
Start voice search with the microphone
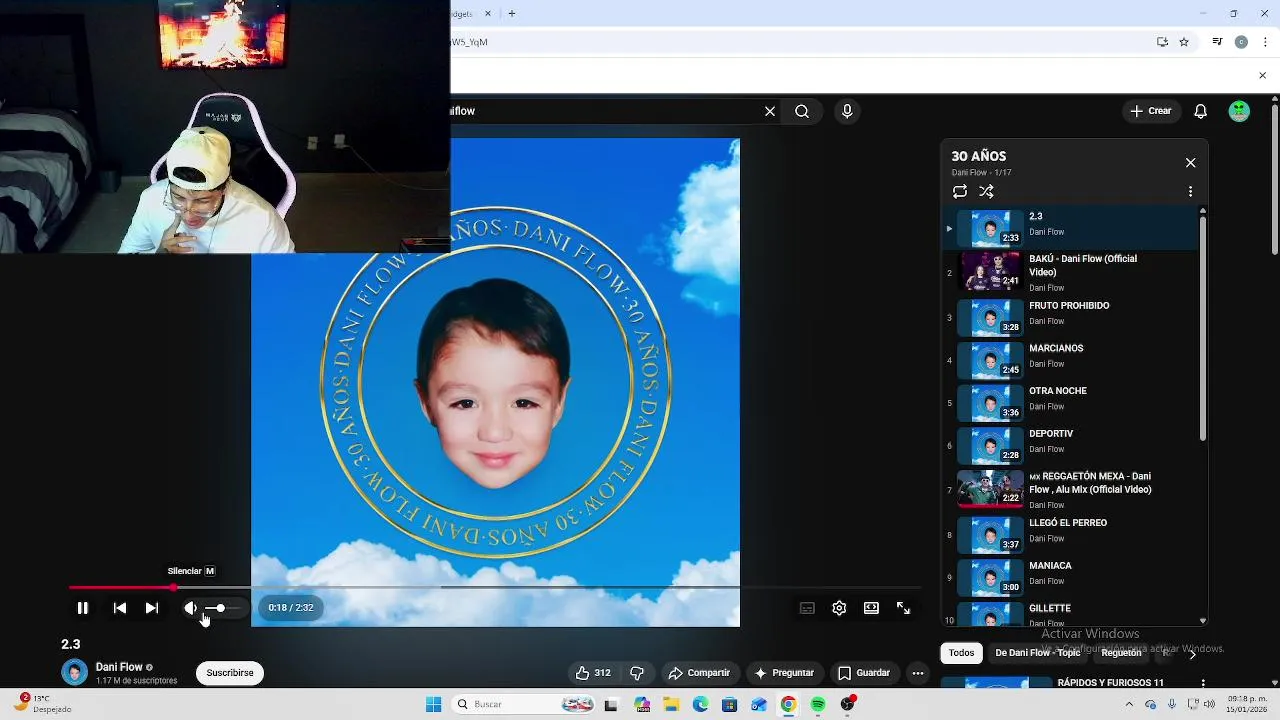point(847,111)
